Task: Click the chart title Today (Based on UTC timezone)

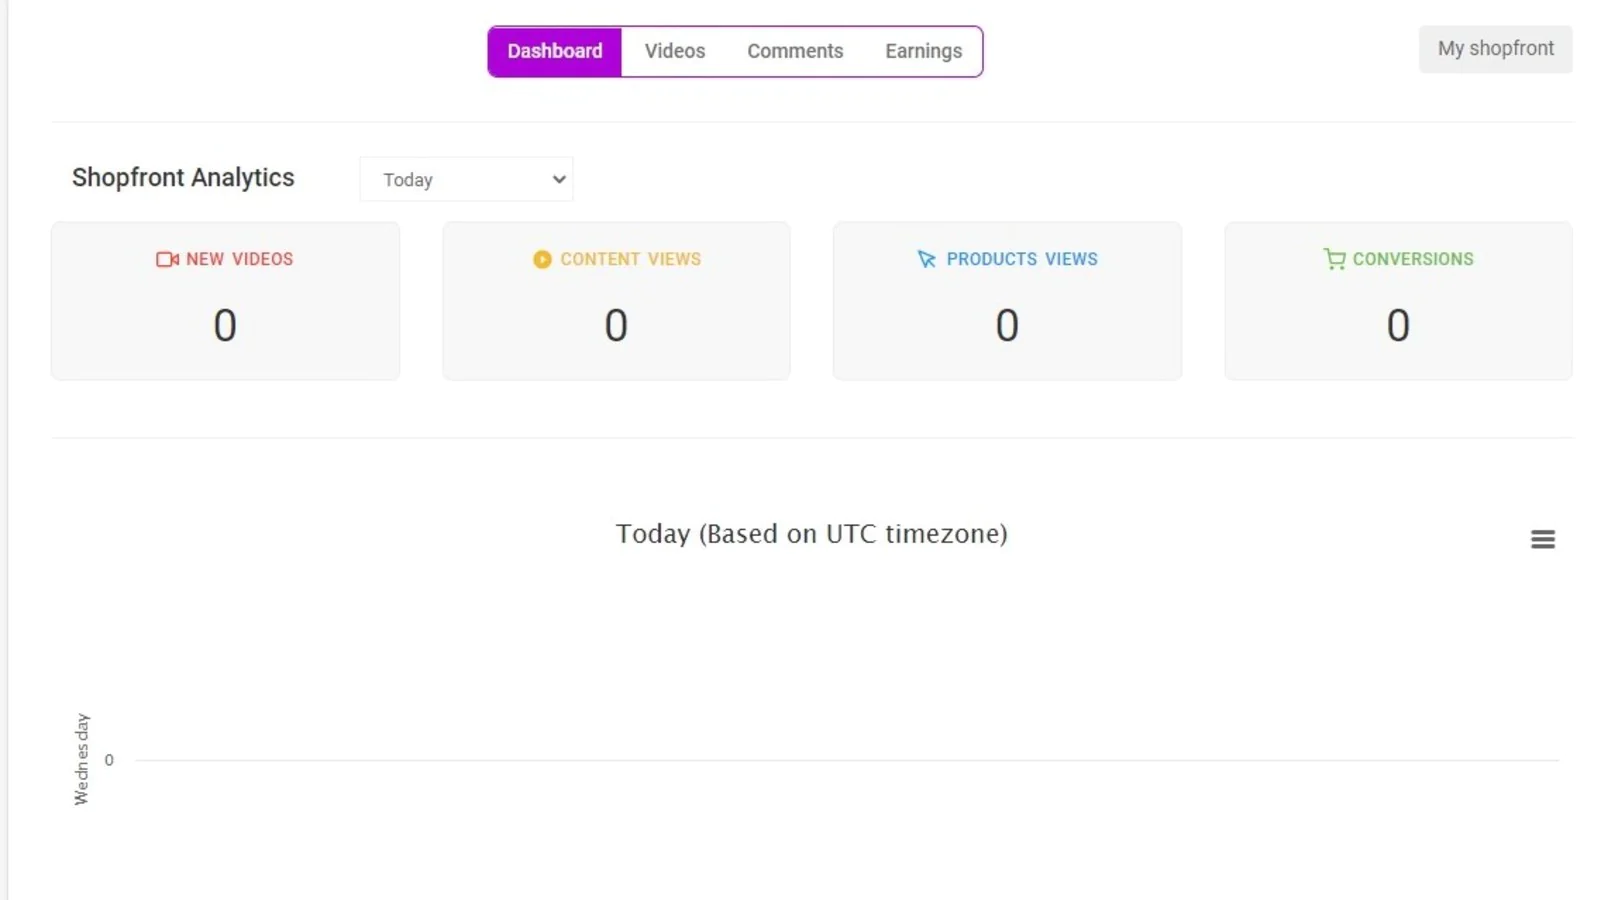Action: coord(811,534)
